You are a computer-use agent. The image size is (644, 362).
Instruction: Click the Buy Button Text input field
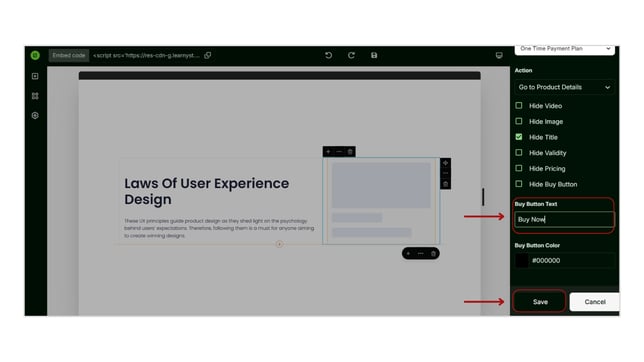(x=564, y=219)
